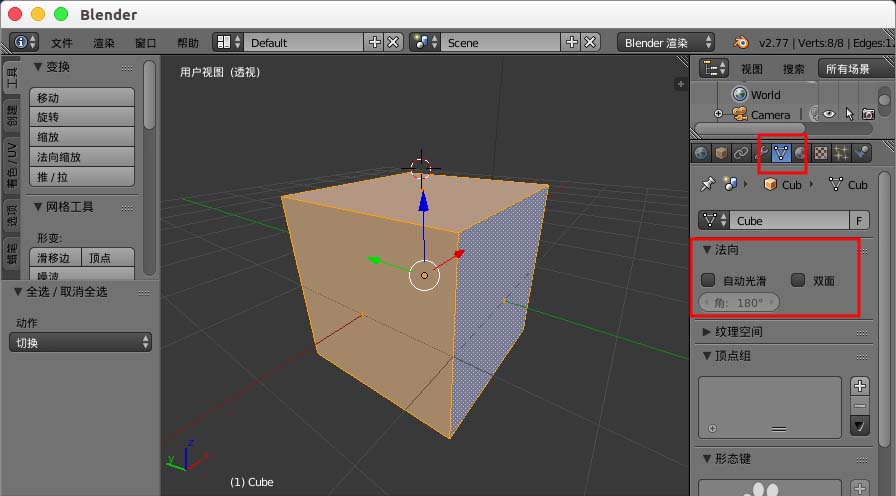896x496 pixels.
Task: Open the outliner 搜索 menu
Action: [x=794, y=69]
